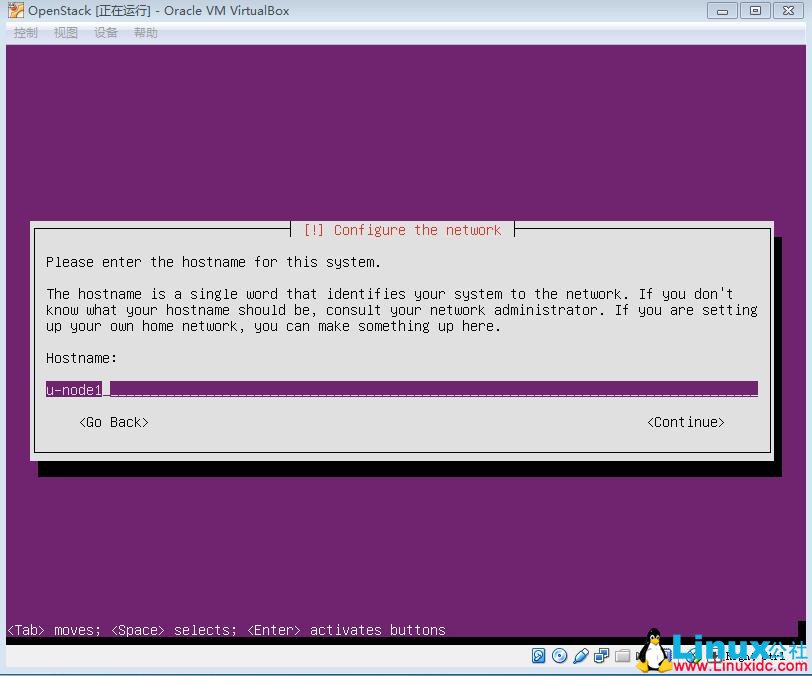812x676 pixels.
Task: Open the 帮助 menu
Action: click(145, 32)
